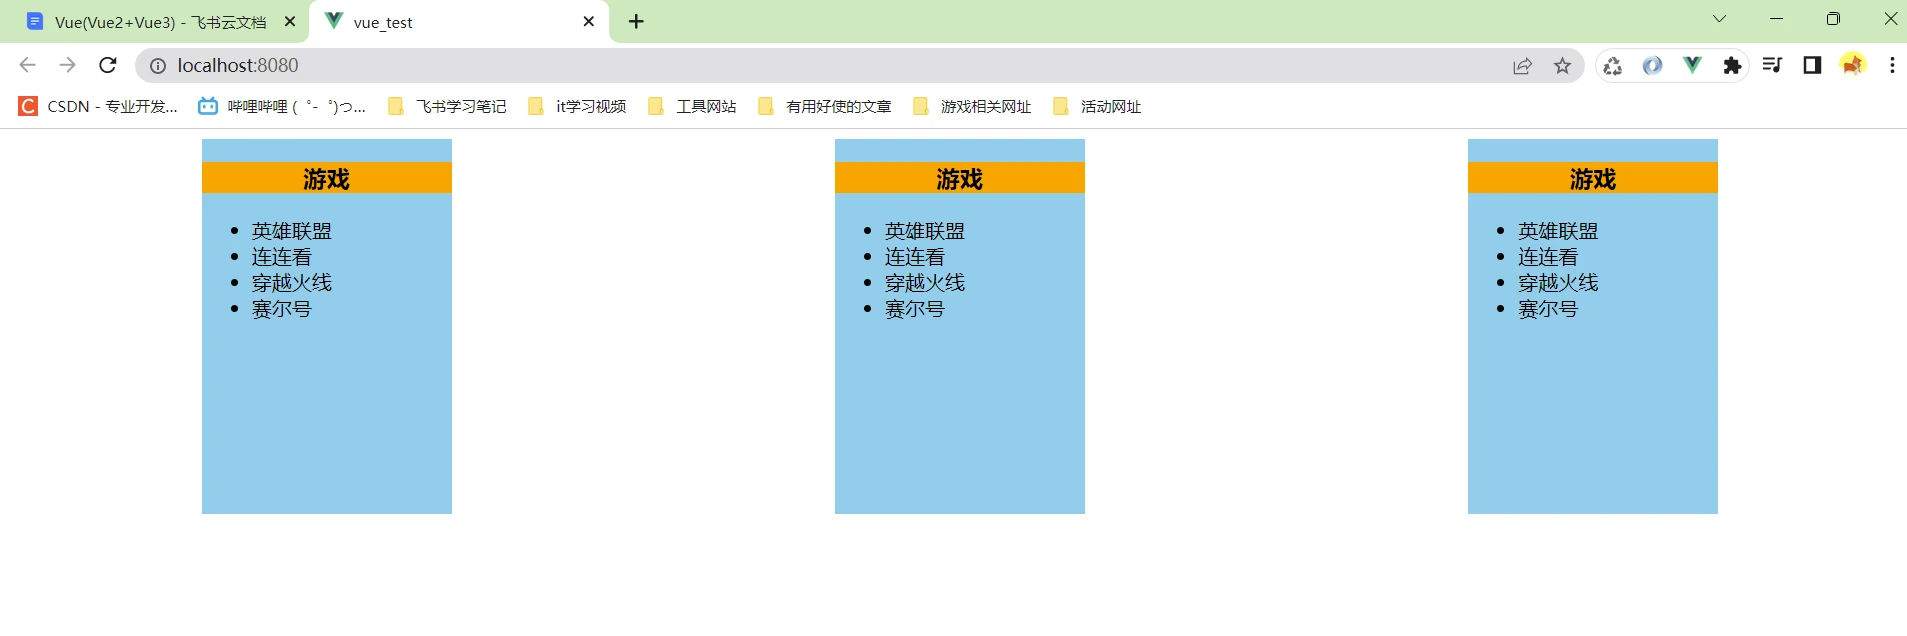Open the 飞书学习笔记 bookmark folder
This screenshot has height=636, width=1907.
click(447, 106)
